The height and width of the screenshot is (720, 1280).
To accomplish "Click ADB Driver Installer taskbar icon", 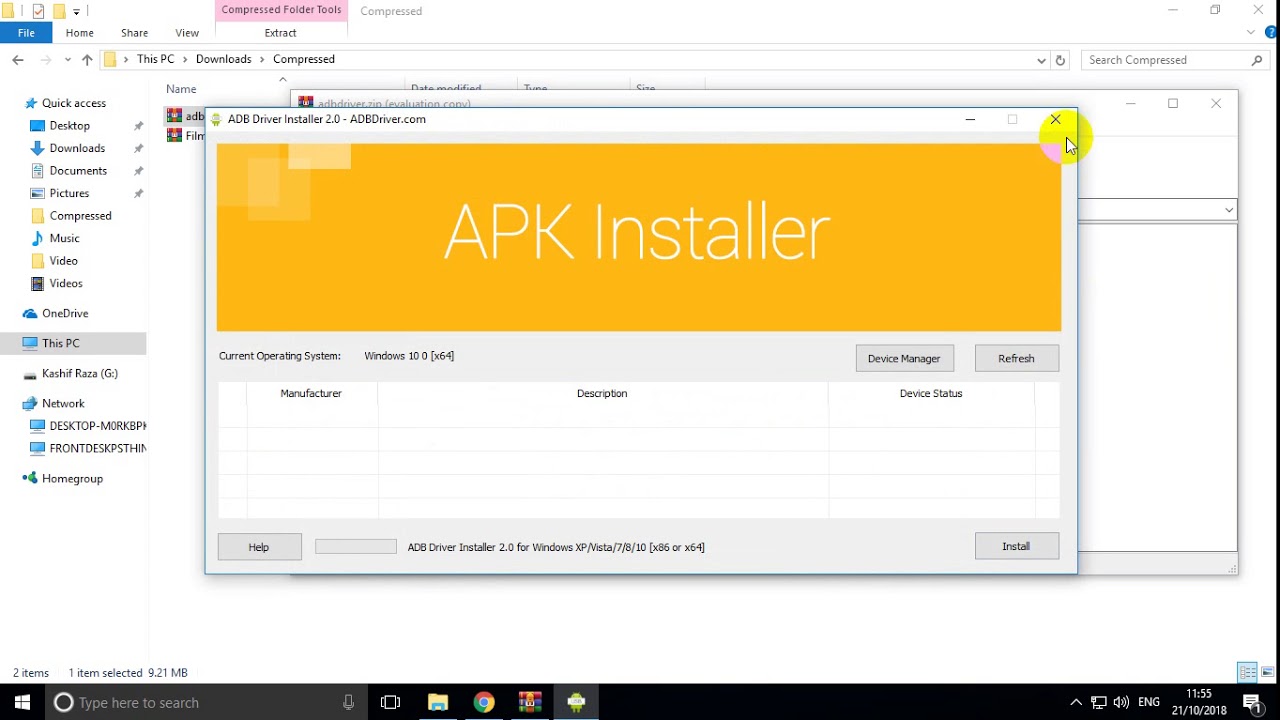I will click(576, 702).
